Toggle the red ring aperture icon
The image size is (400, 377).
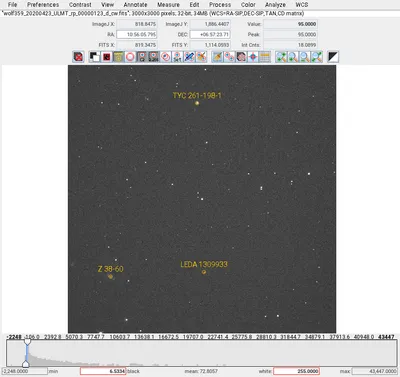point(130,57)
